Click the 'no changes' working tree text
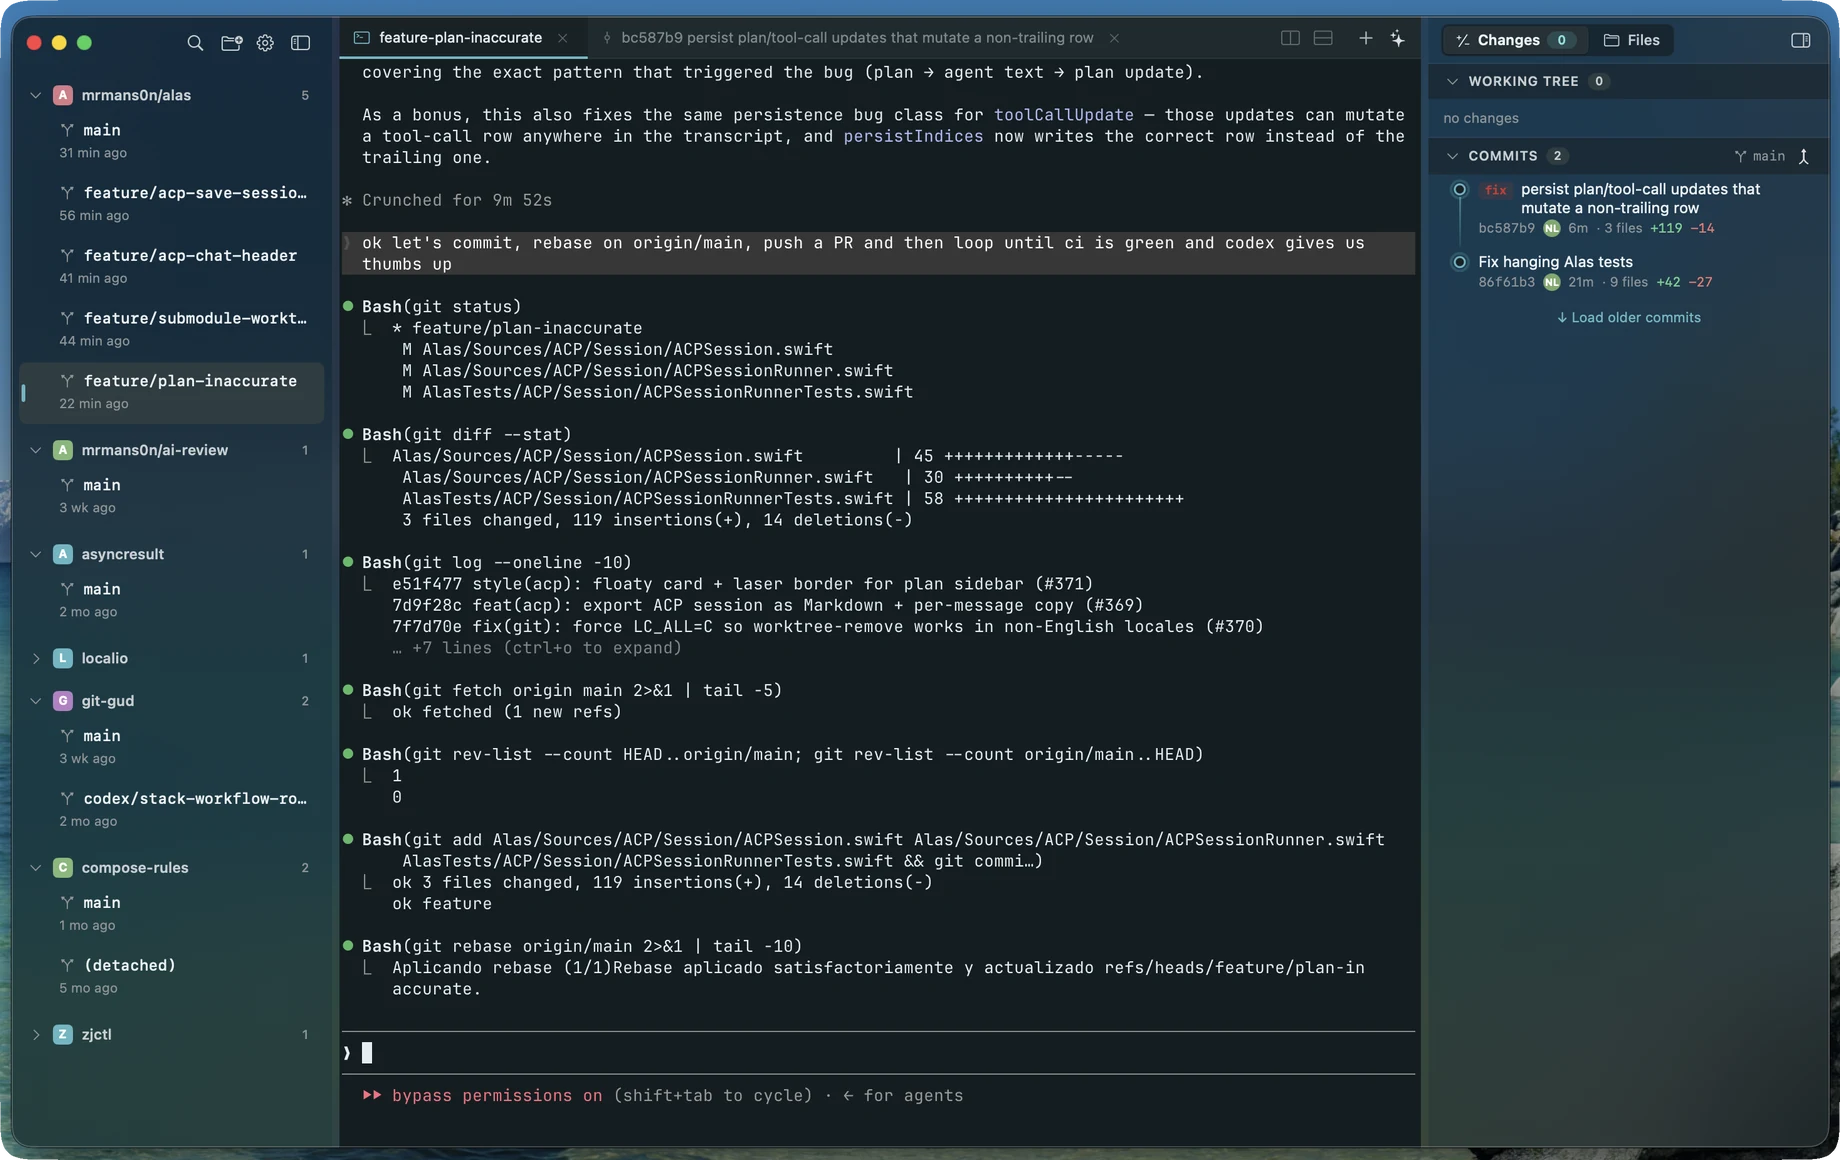 pos(1480,118)
